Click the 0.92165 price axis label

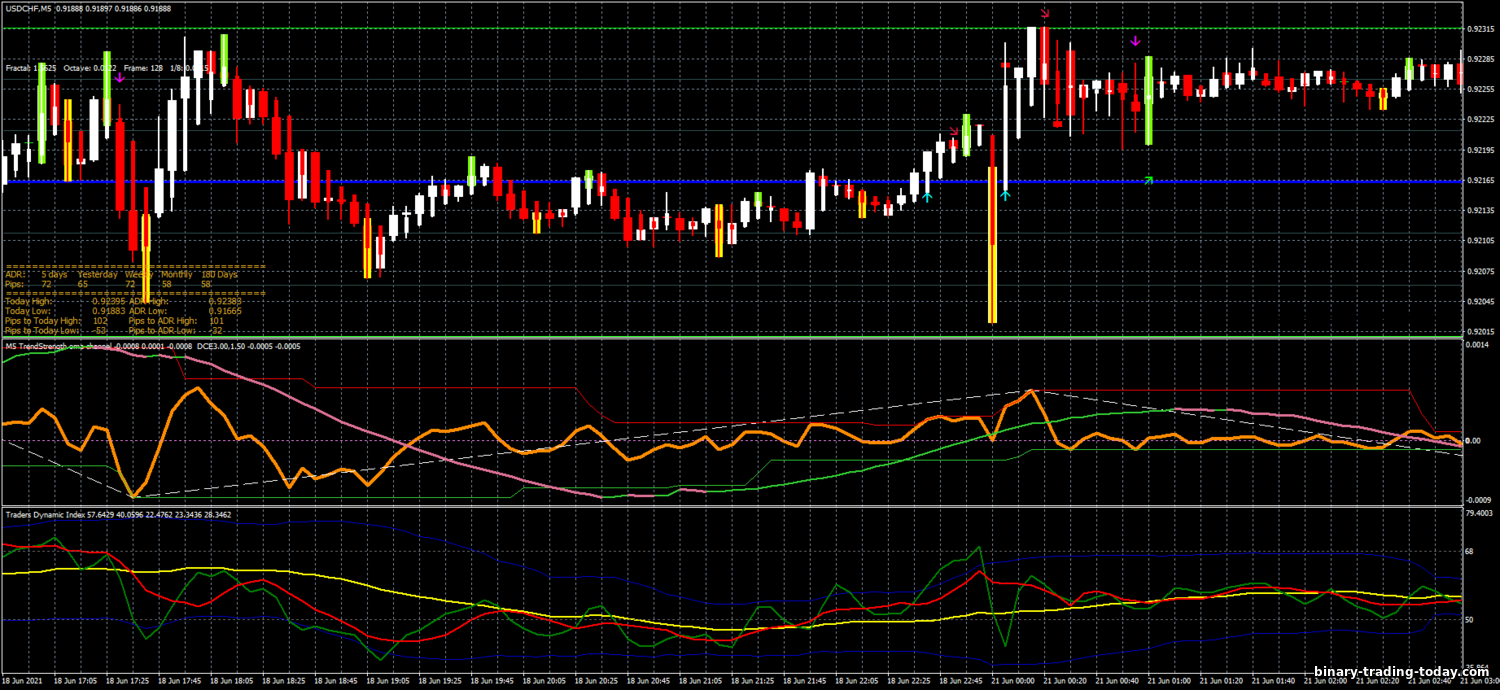coord(1480,181)
